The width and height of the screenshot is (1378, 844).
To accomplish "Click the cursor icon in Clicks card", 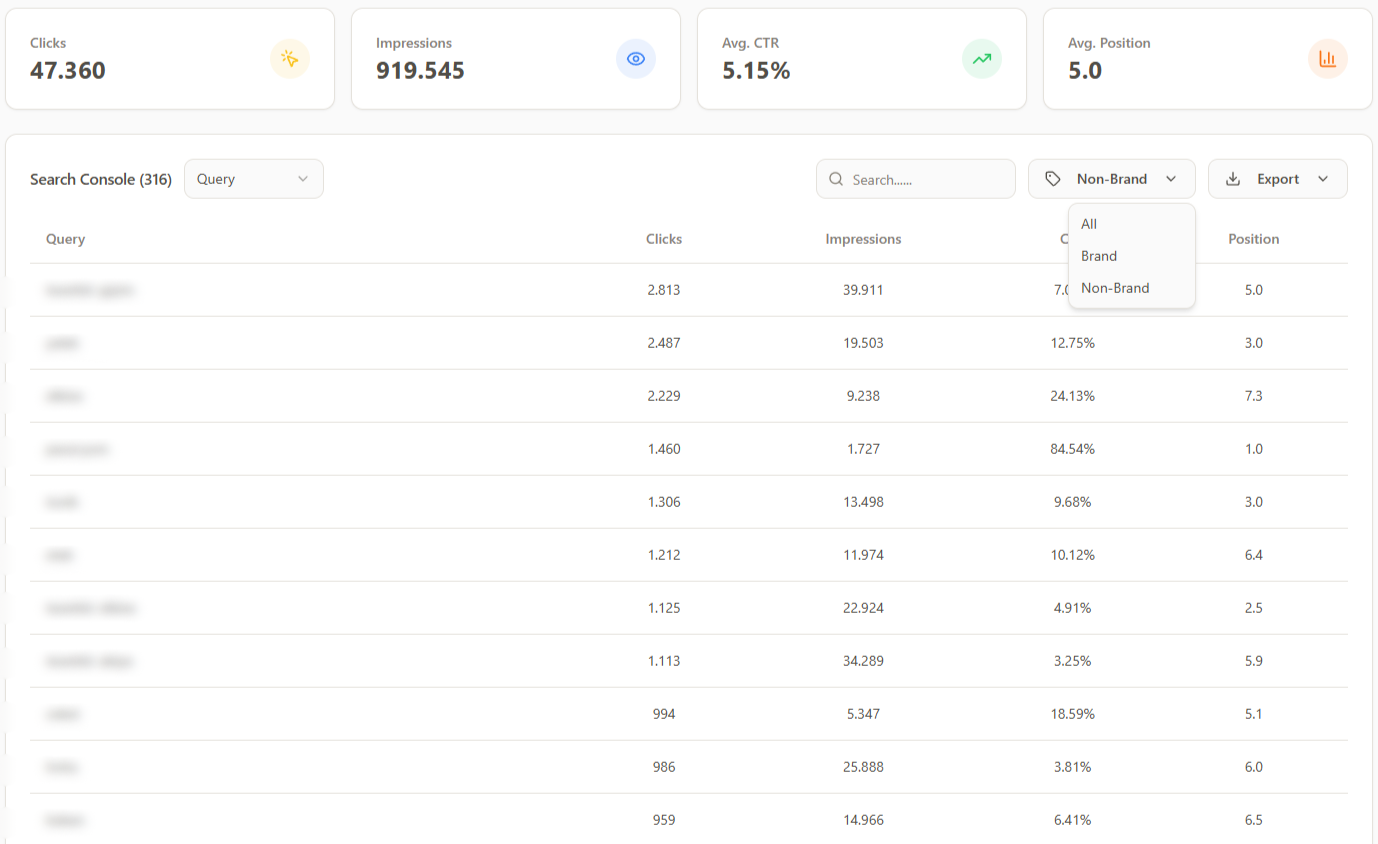I will [x=290, y=59].
